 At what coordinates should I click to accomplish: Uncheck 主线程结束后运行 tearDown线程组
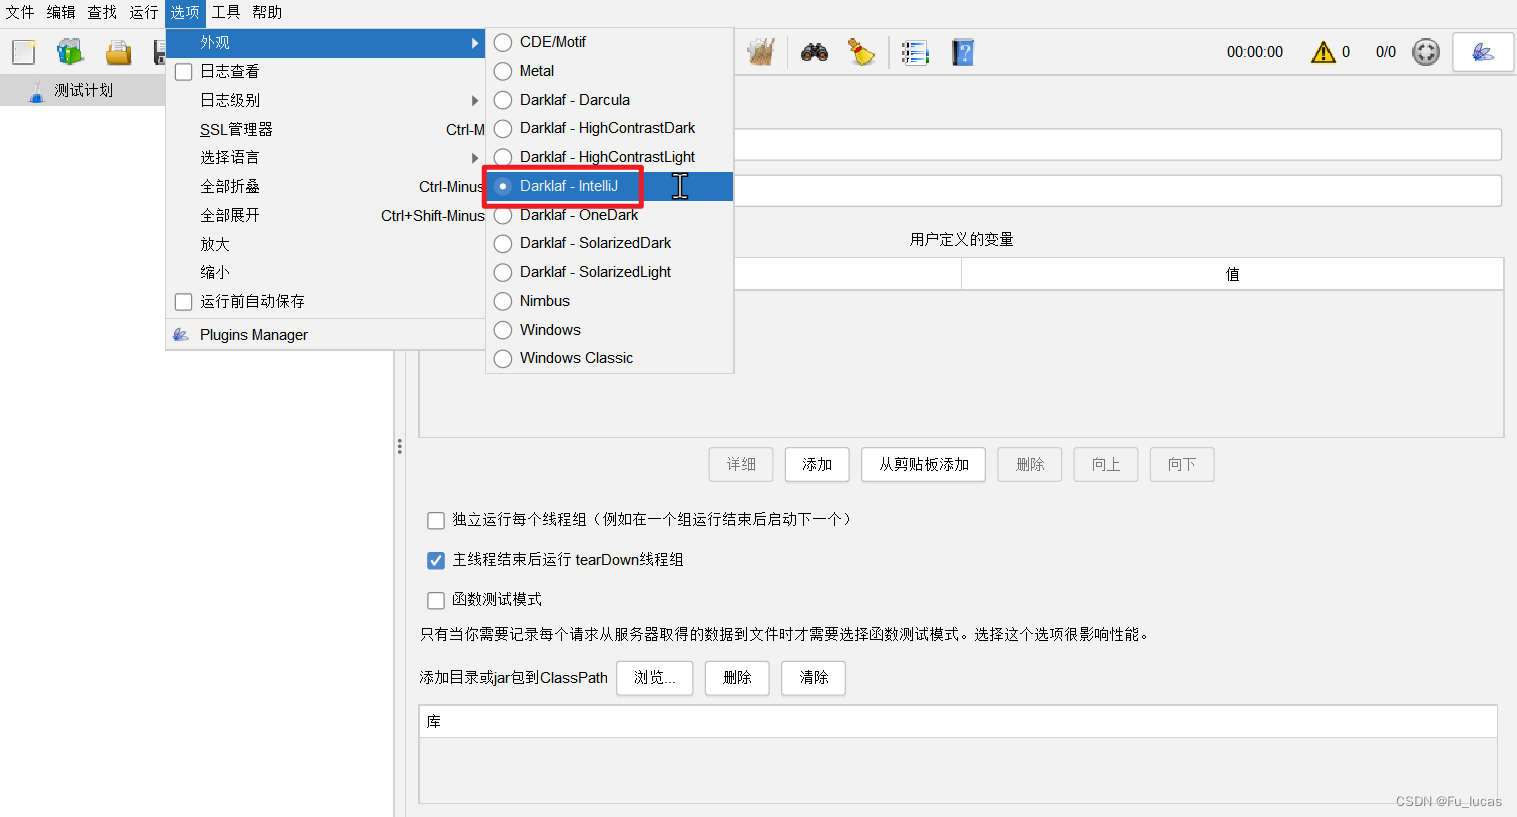click(435, 560)
